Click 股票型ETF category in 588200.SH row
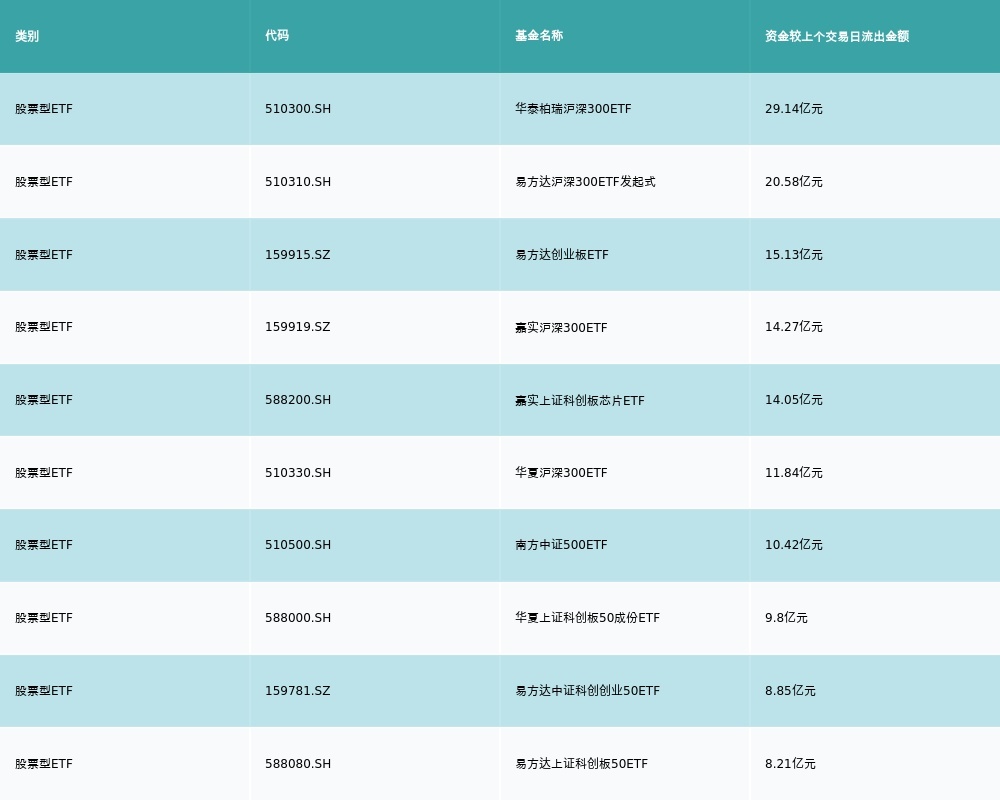Image resolution: width=1000 pixels, height=800 pixels. coord(44,400)
